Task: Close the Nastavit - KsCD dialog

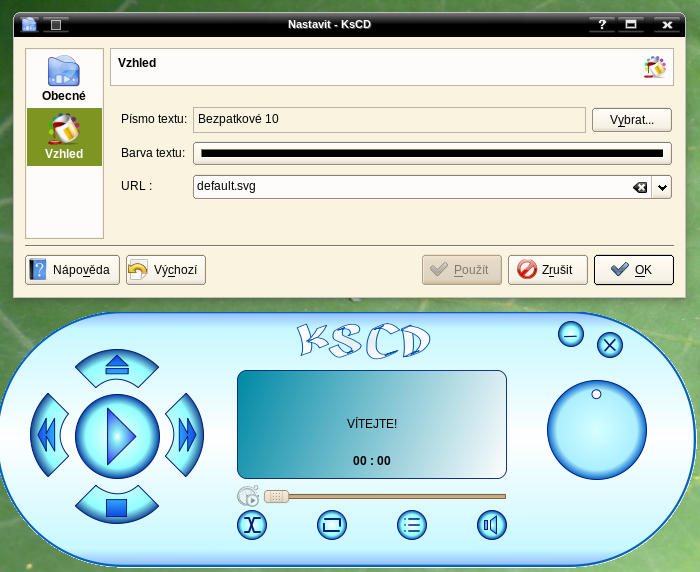Action: coord(667,24)
